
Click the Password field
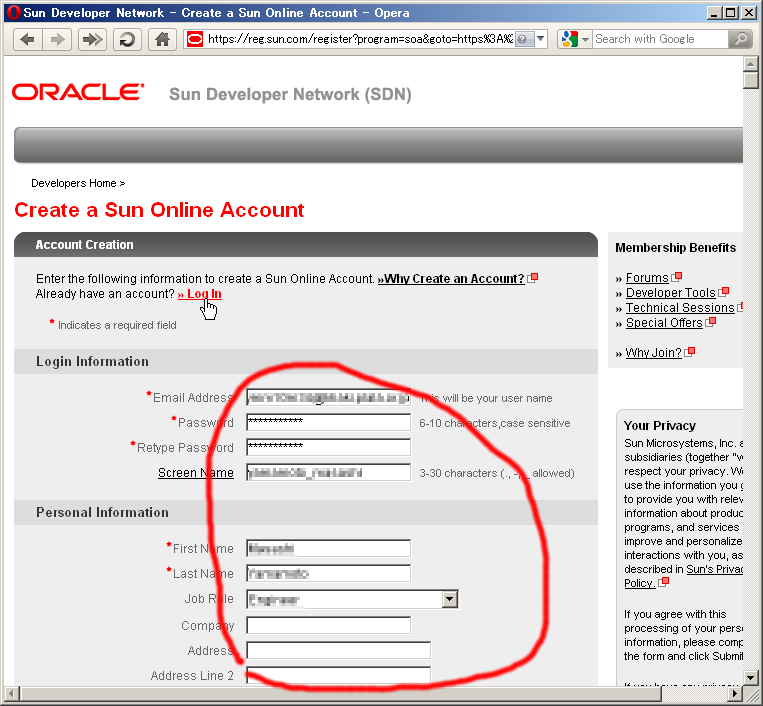tap(328, 422)
